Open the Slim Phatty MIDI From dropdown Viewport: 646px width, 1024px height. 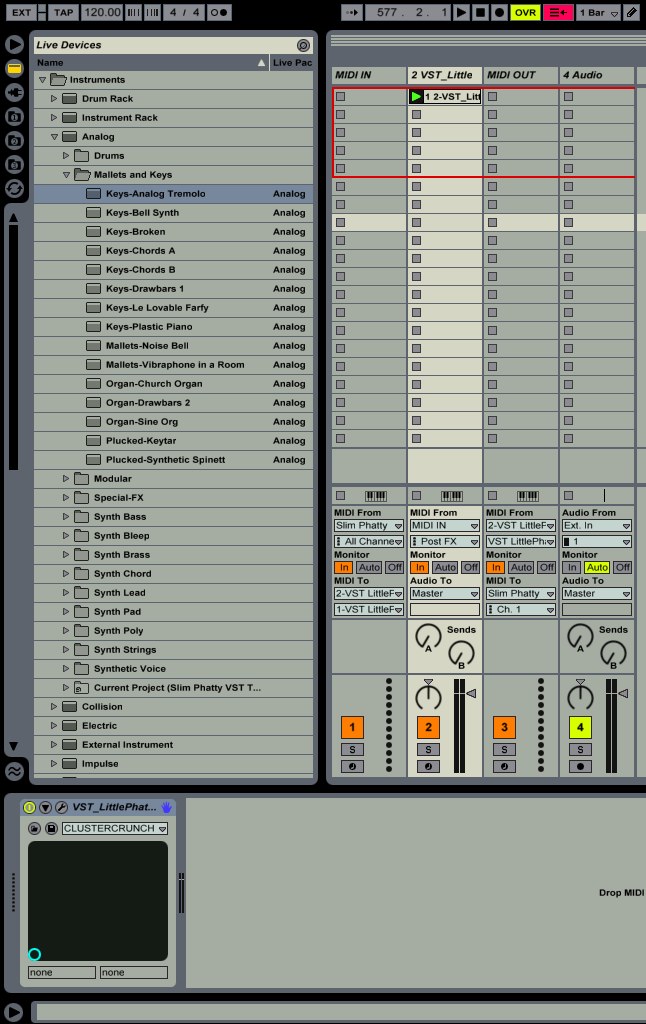click(368, 525)
